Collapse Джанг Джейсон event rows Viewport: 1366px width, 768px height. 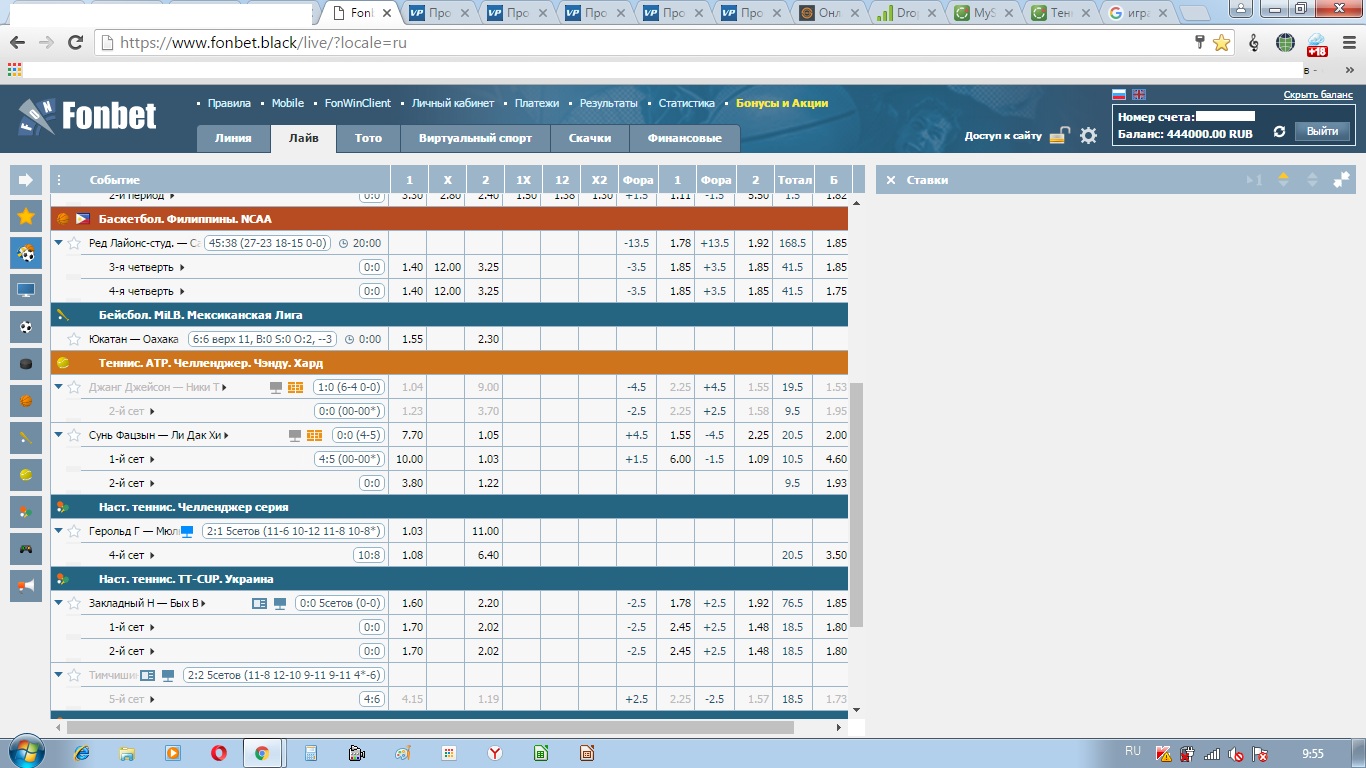(x=59, y=387)
